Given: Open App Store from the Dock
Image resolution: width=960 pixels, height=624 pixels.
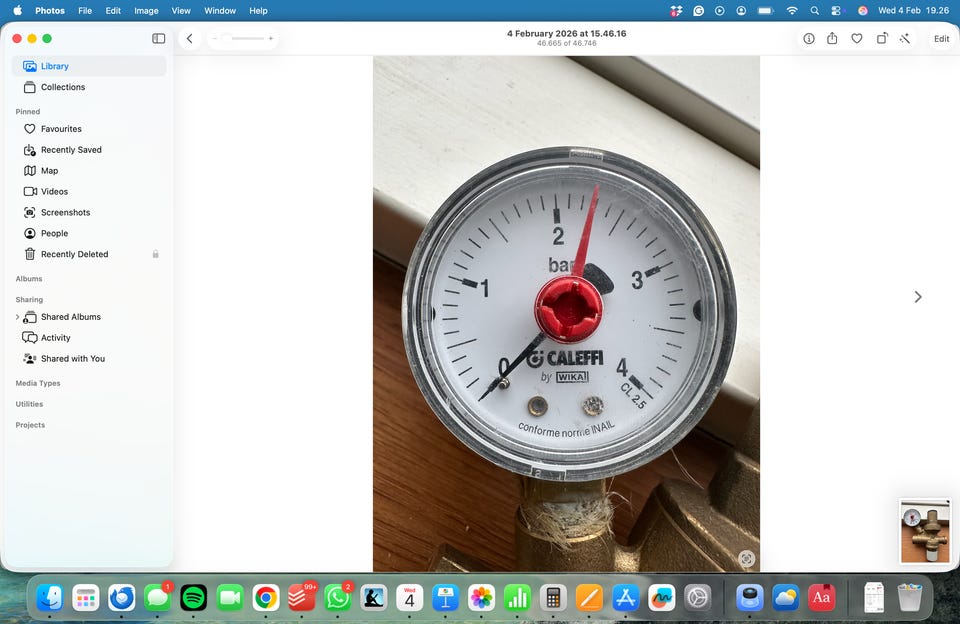Looking at the screenshot, I should tap(625, 597).
